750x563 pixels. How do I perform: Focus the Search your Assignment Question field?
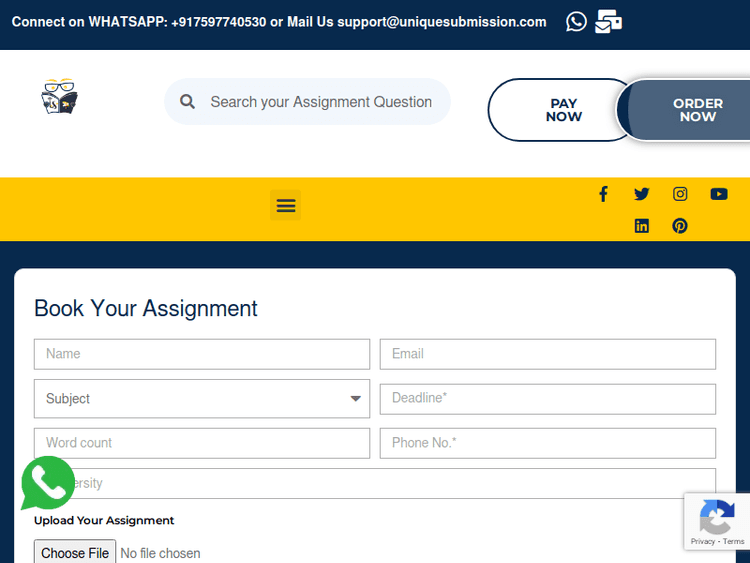(x=322, y=102)
